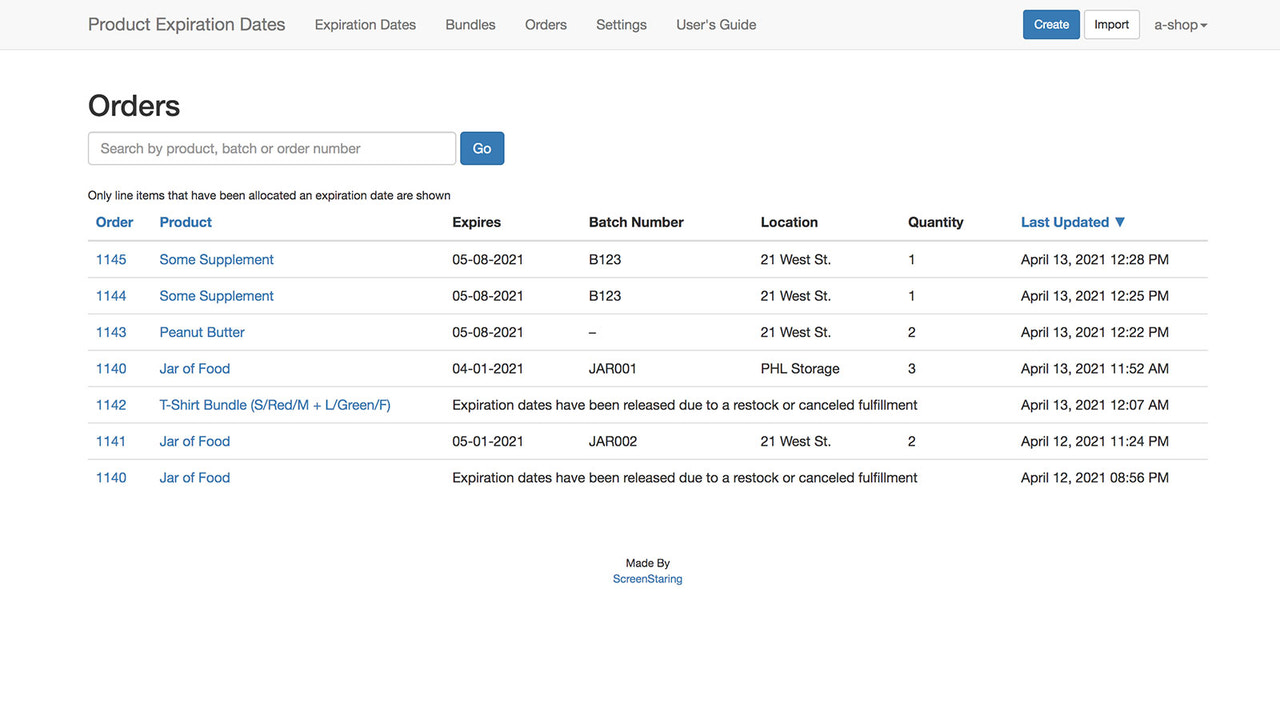
Task: Click the Product Expiration Dates home link
Action: 186,24
